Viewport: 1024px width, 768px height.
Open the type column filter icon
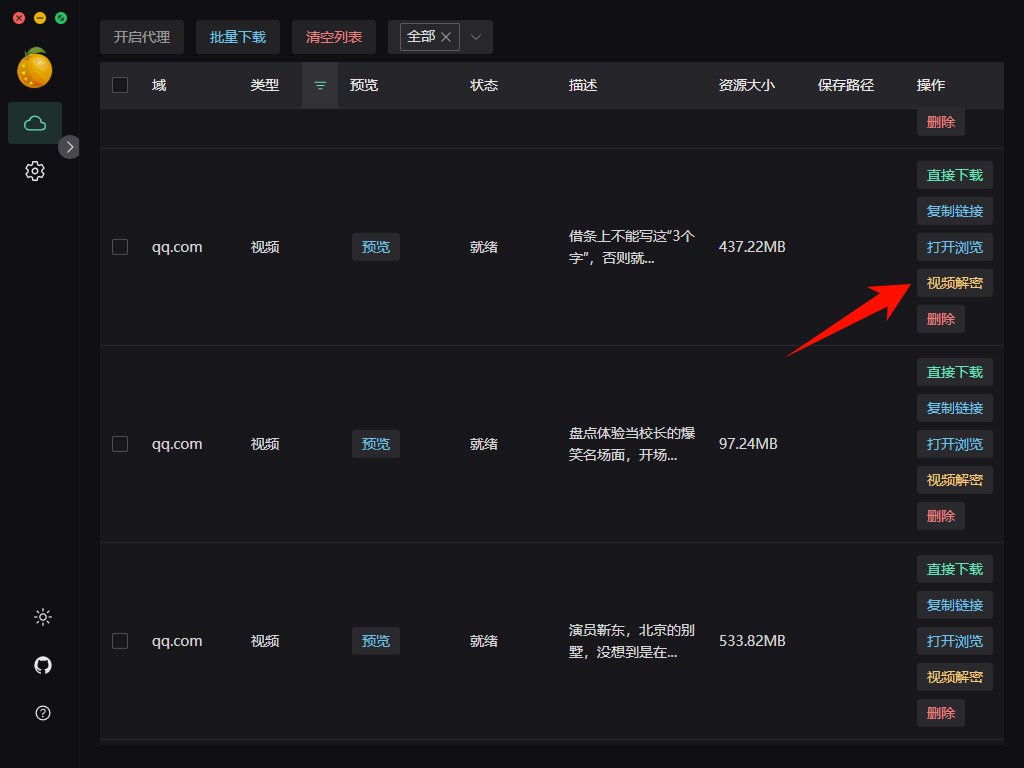(x=320, y=86)
